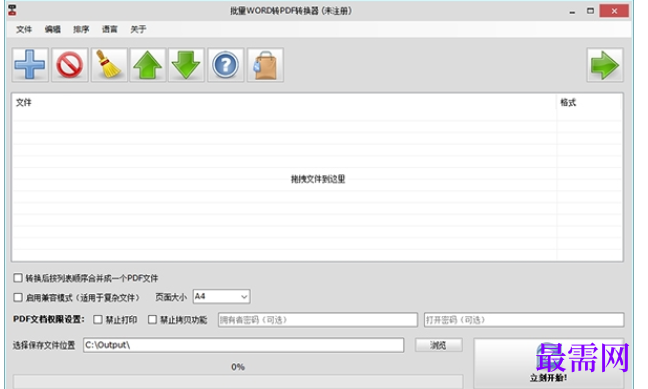Click the blue plus add files icon
The width and height of the screenshot is (648, 389).
point(30,65)
